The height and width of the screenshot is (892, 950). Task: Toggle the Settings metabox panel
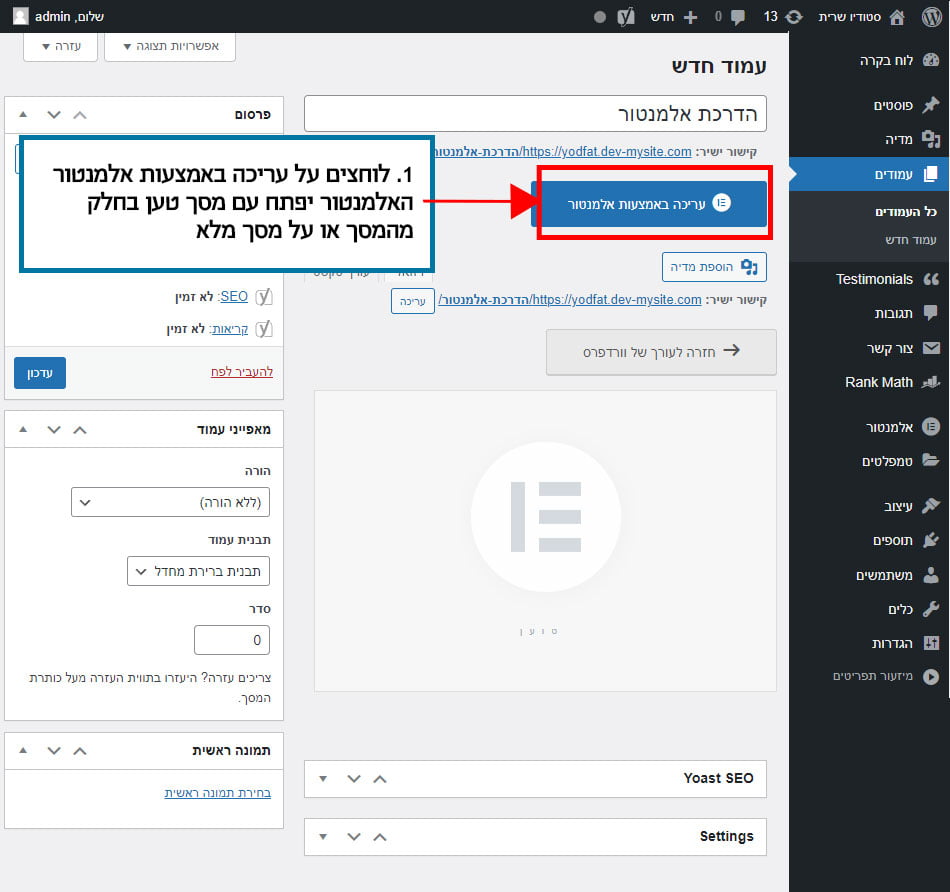click(321, 836)
